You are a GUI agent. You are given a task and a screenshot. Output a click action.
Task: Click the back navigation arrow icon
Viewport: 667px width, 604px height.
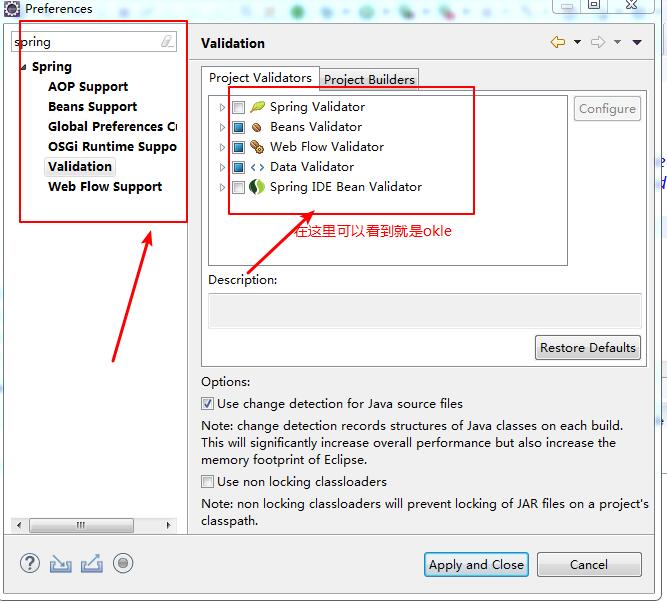point(558,42)
